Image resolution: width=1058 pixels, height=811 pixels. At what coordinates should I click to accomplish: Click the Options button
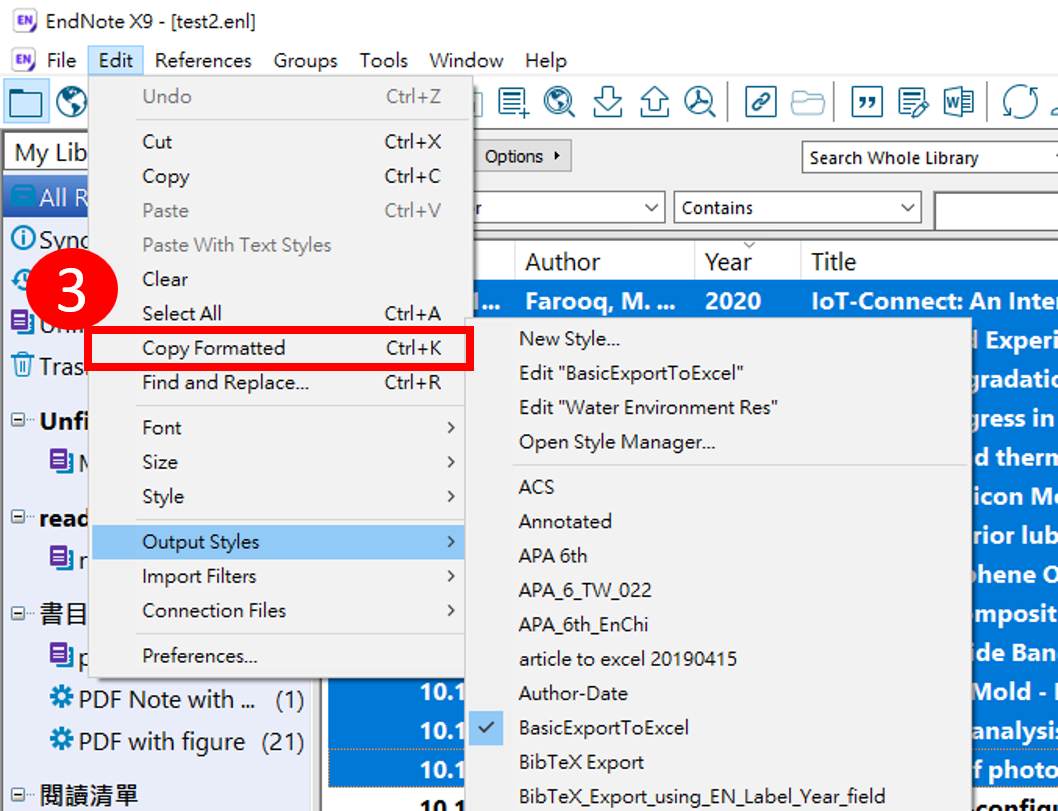click(522, 157)
